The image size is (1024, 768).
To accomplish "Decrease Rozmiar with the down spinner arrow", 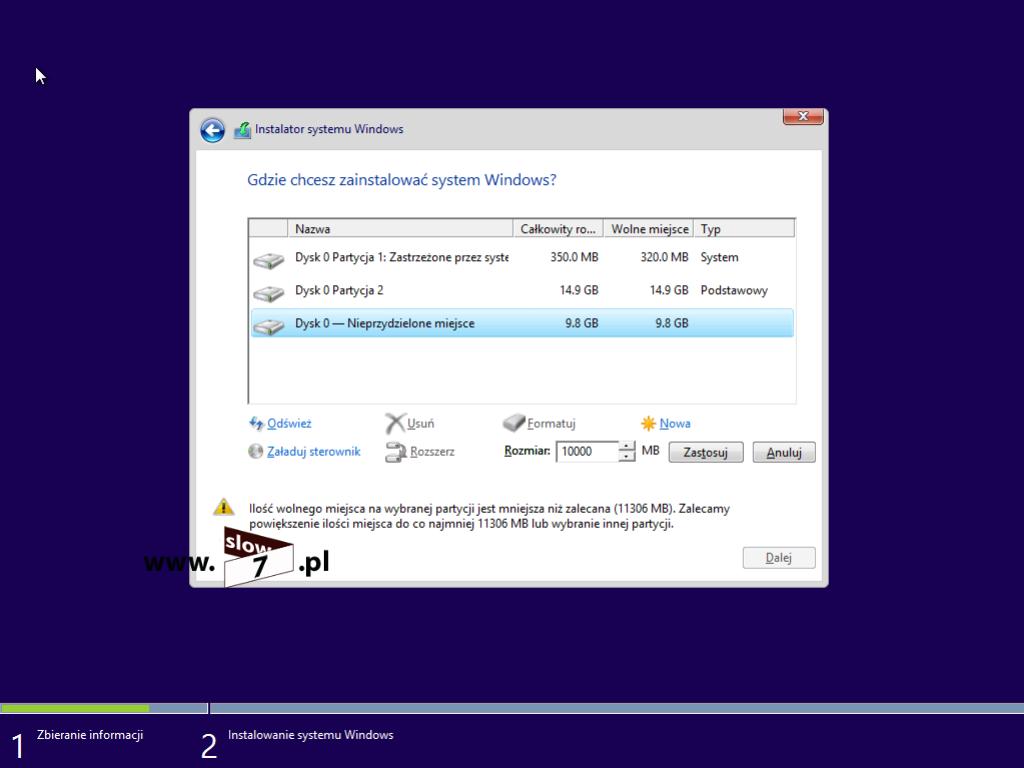I will (626, 456).
